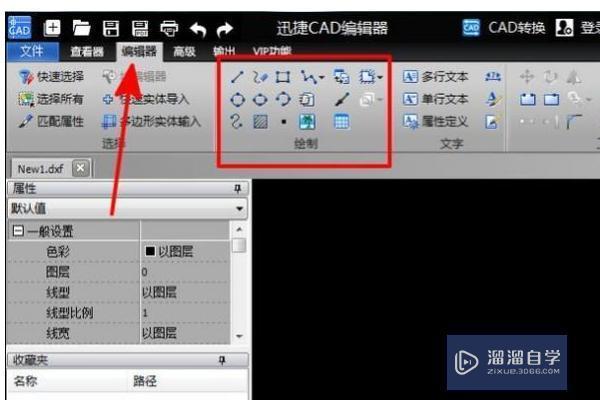Select the New1.dxf document tab

41,169
